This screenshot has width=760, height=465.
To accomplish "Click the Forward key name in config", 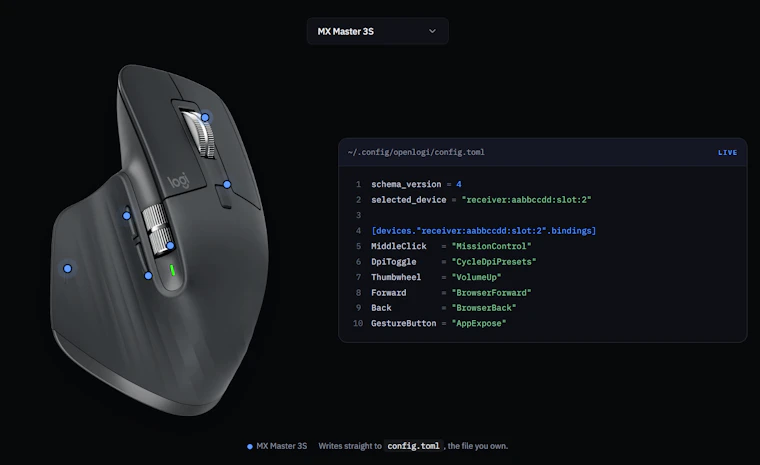I will coord(389,293).
